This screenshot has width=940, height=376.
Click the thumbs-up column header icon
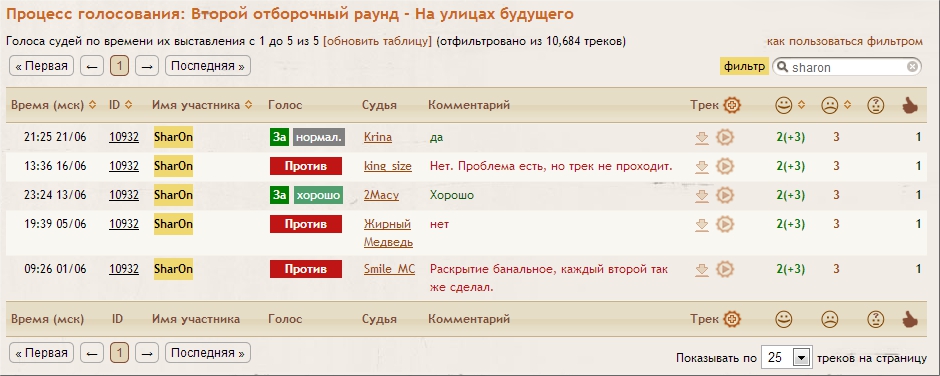pyautogui.click(x=910, y=106)
